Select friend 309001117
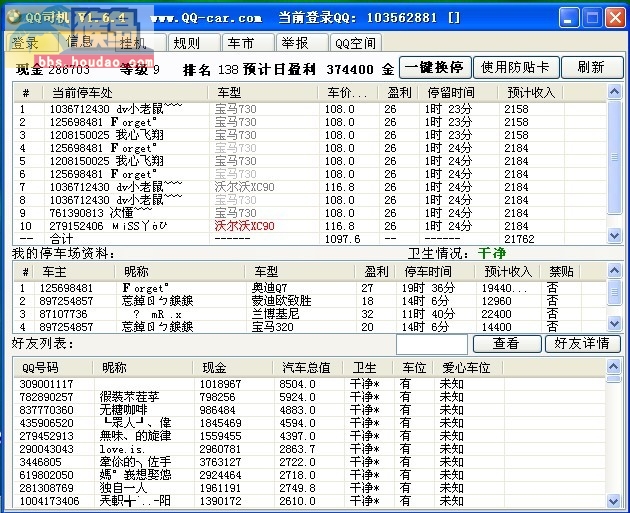The width and height of the screenshot is (630, 513). pyautogui.click(x=310, y=384)
